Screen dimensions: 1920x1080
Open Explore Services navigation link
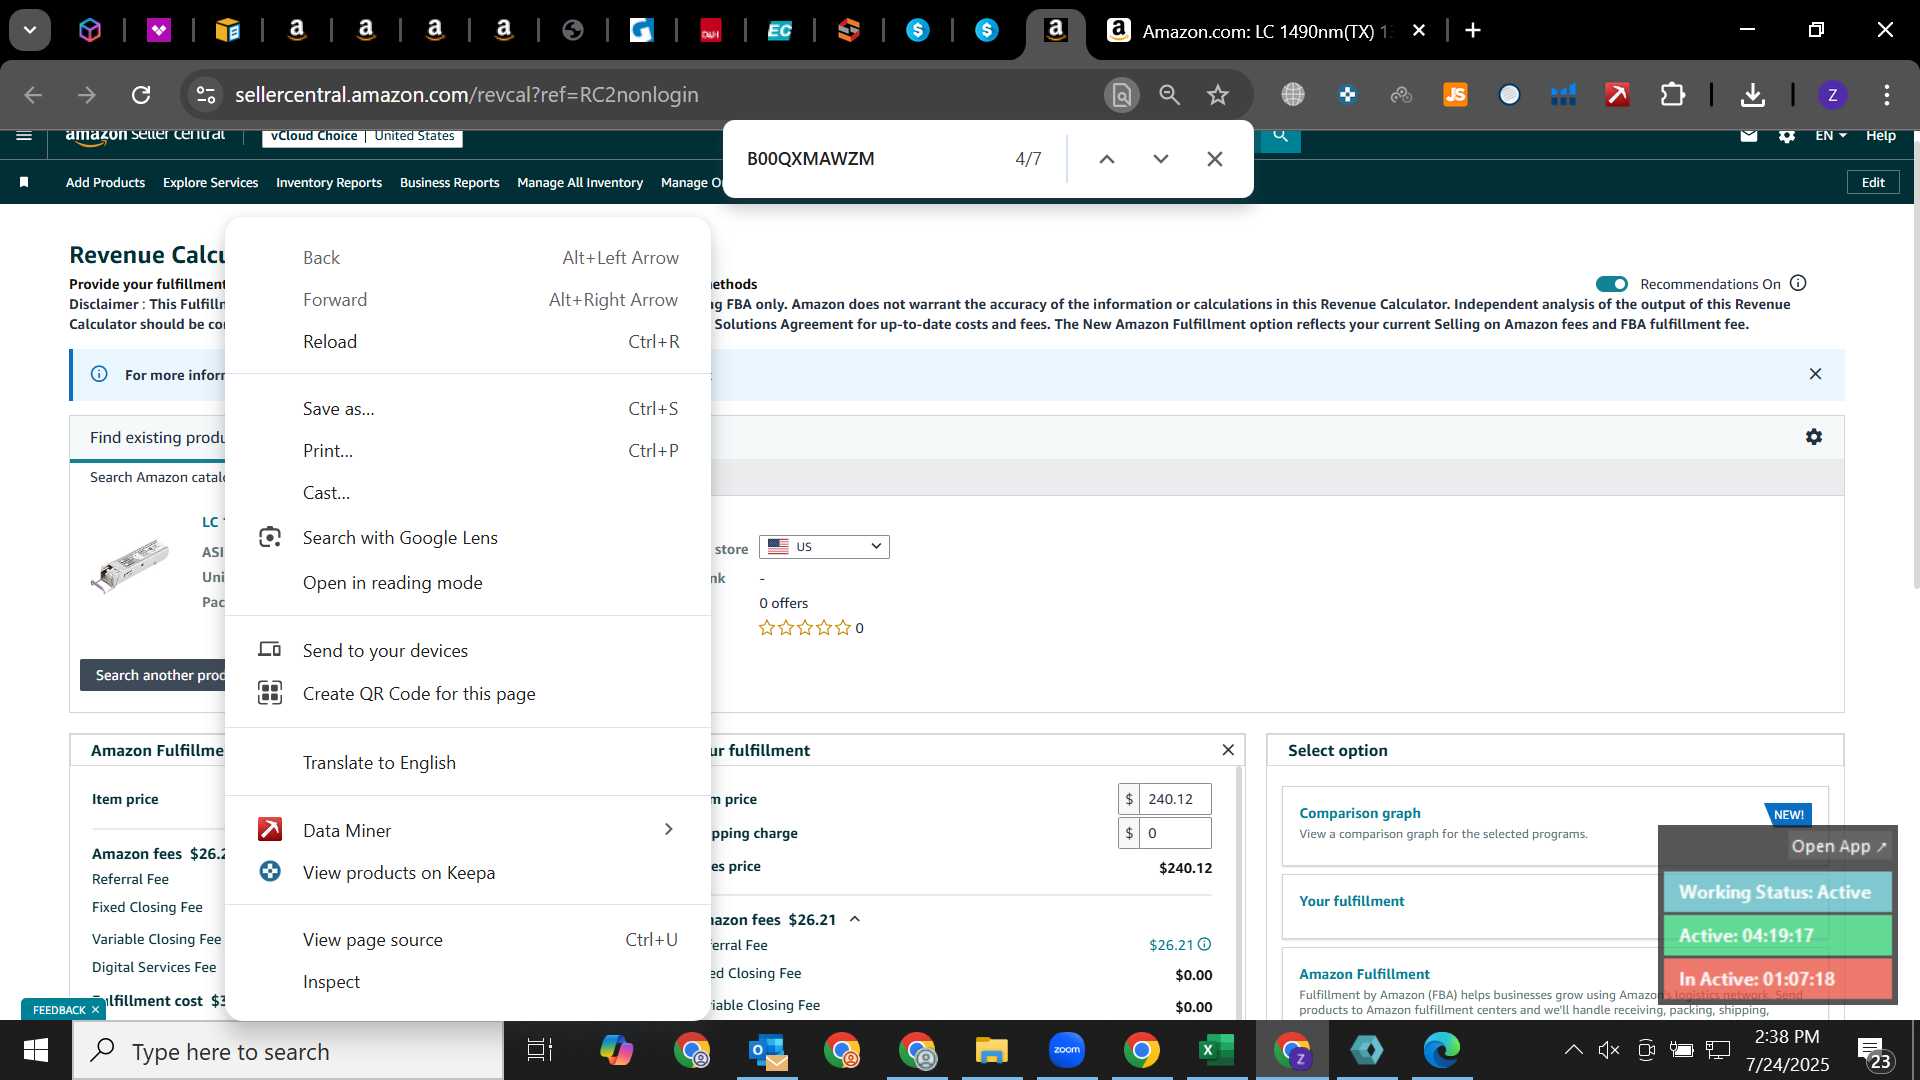point(210,183)
